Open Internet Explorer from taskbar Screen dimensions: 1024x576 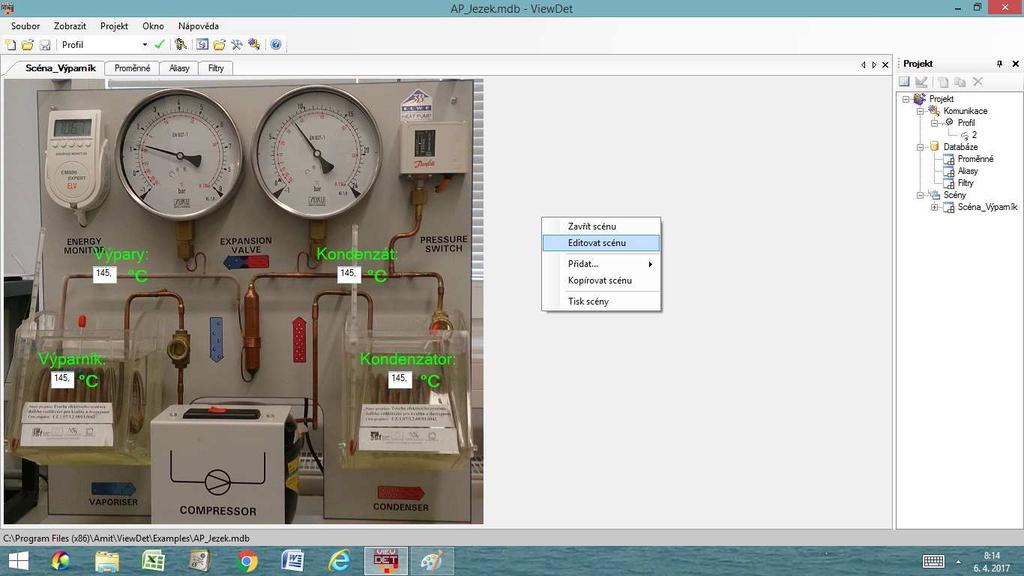tap(339, 561)
